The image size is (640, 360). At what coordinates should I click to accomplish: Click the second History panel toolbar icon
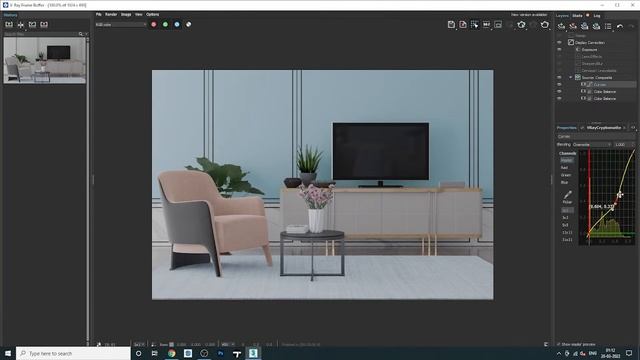point(20,24)
